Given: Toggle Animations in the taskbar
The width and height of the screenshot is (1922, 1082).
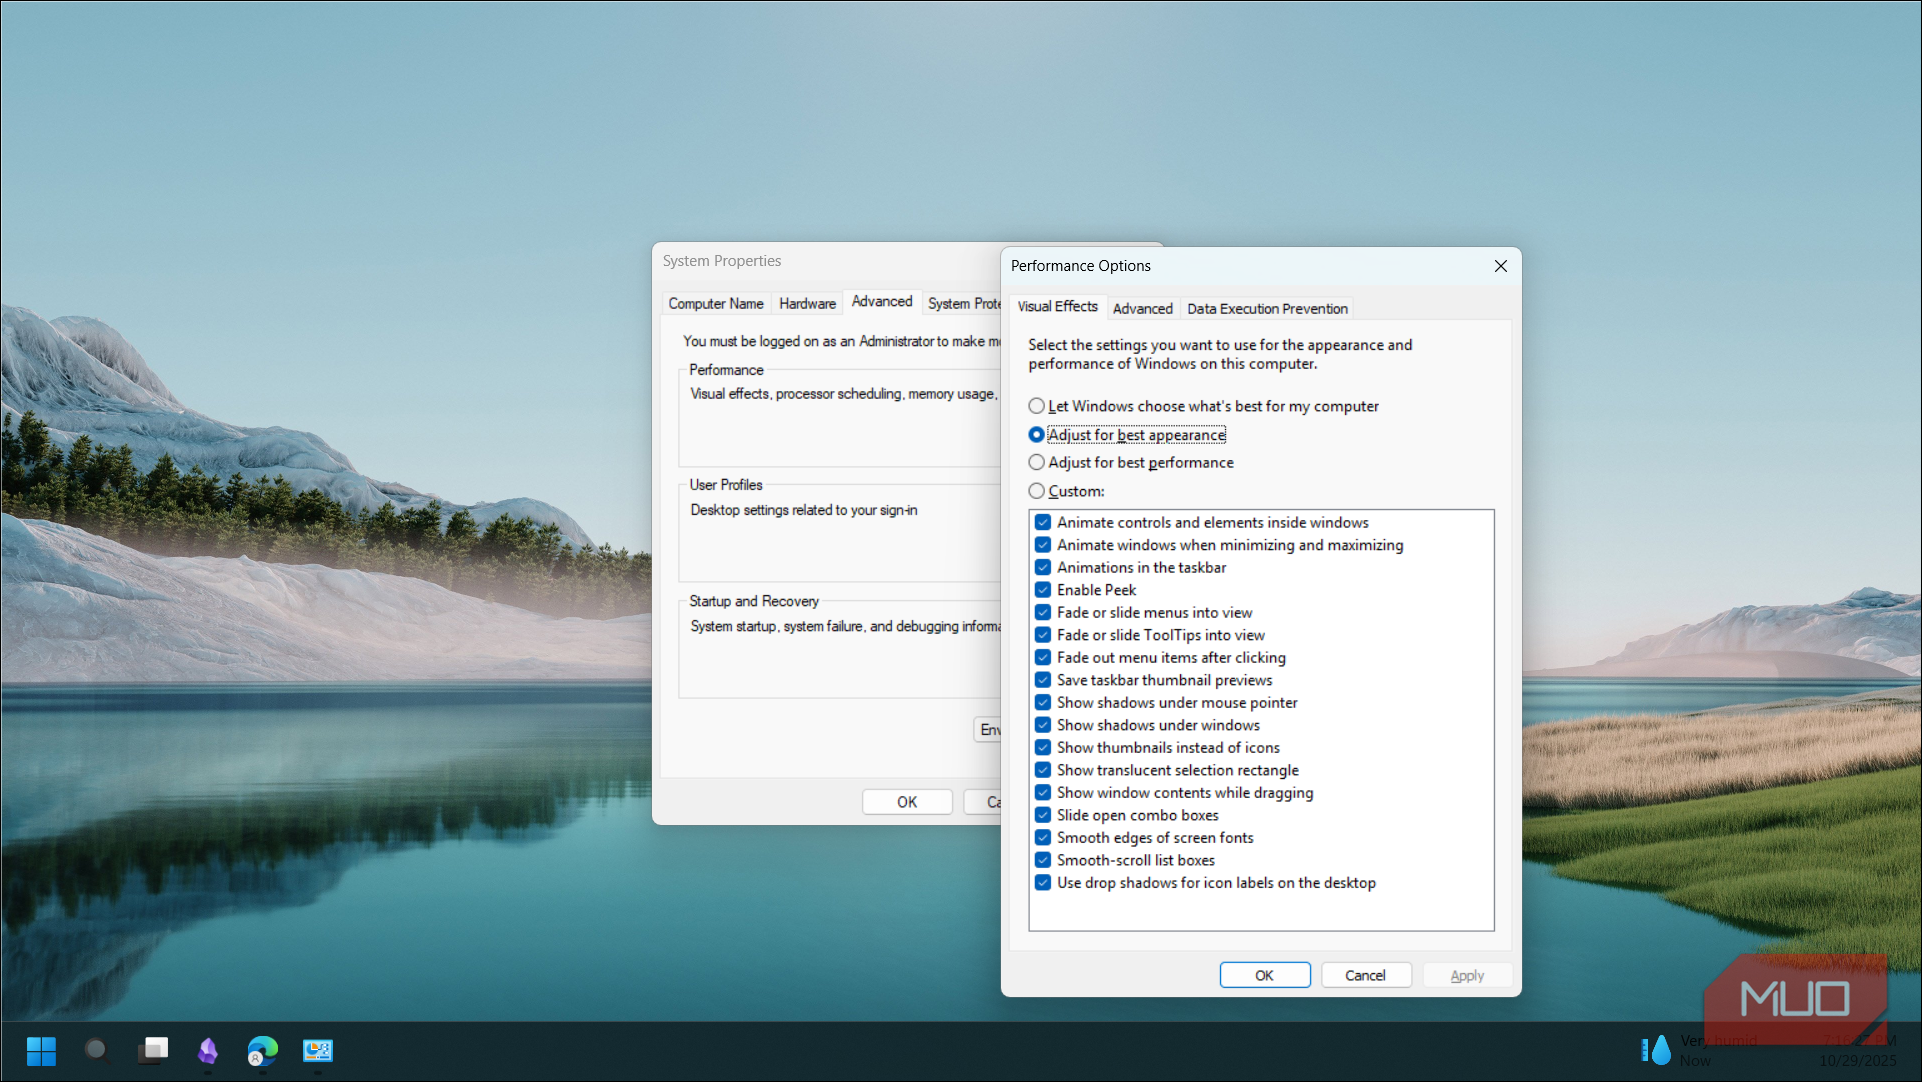Looking at the screenshot, I should 1043,567.
